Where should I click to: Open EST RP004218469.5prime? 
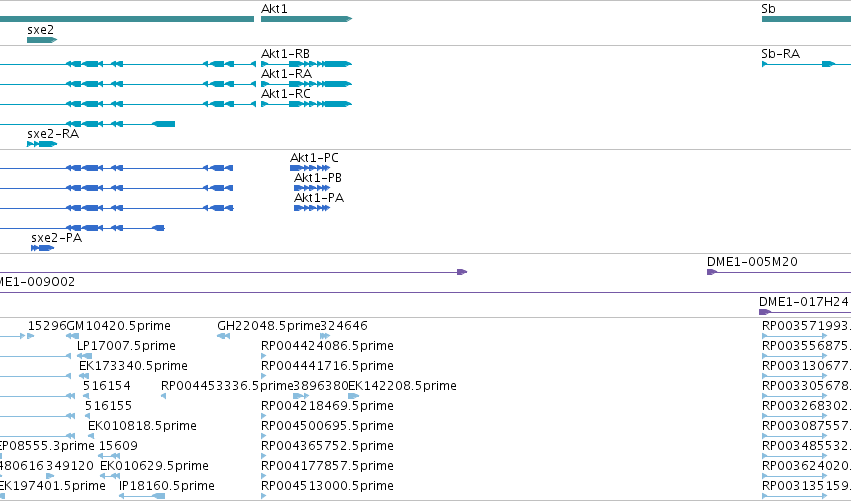click(327, 406)
